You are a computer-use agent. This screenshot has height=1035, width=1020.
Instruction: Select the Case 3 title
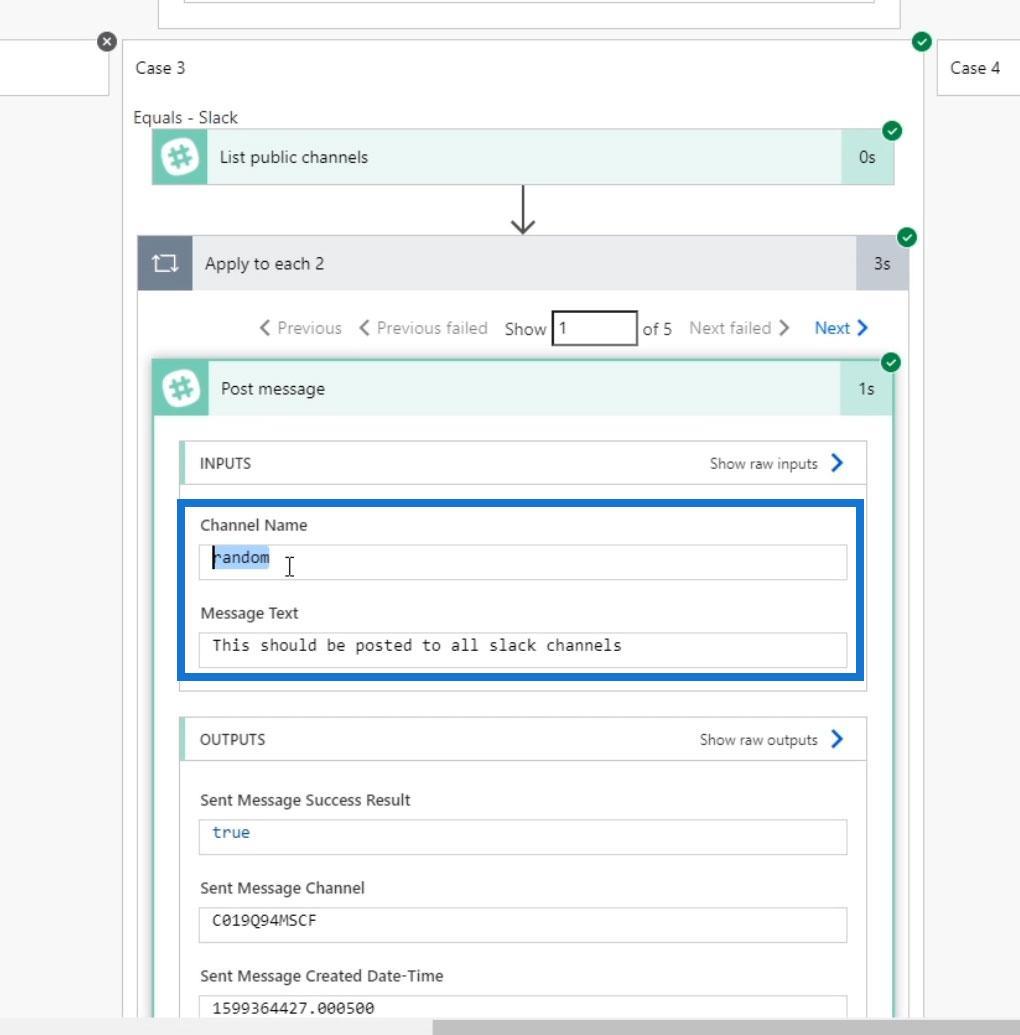160,68
